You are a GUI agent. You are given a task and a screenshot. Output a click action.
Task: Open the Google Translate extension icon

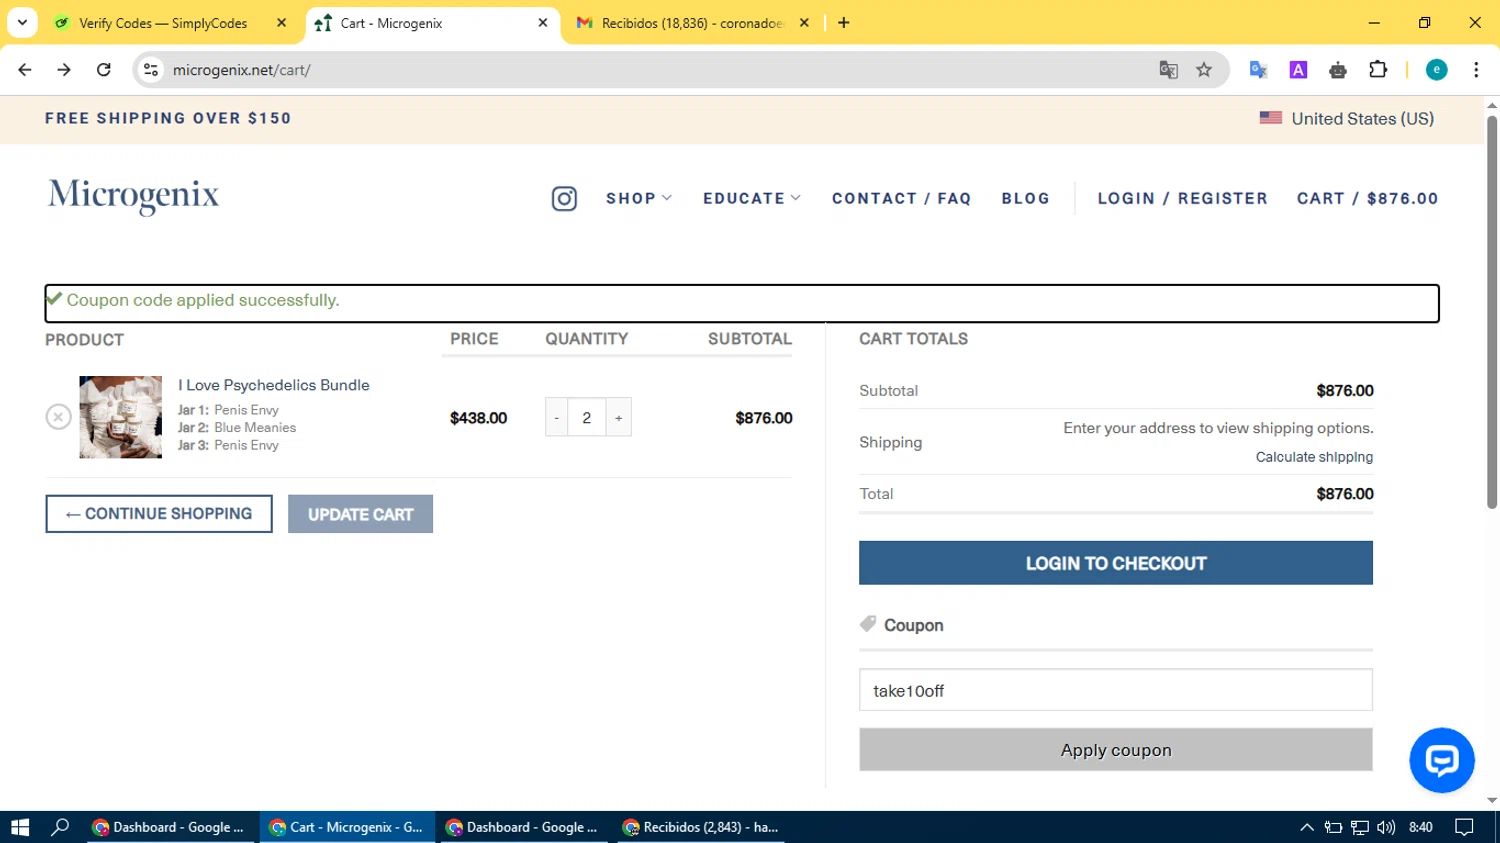(1258, 70)
